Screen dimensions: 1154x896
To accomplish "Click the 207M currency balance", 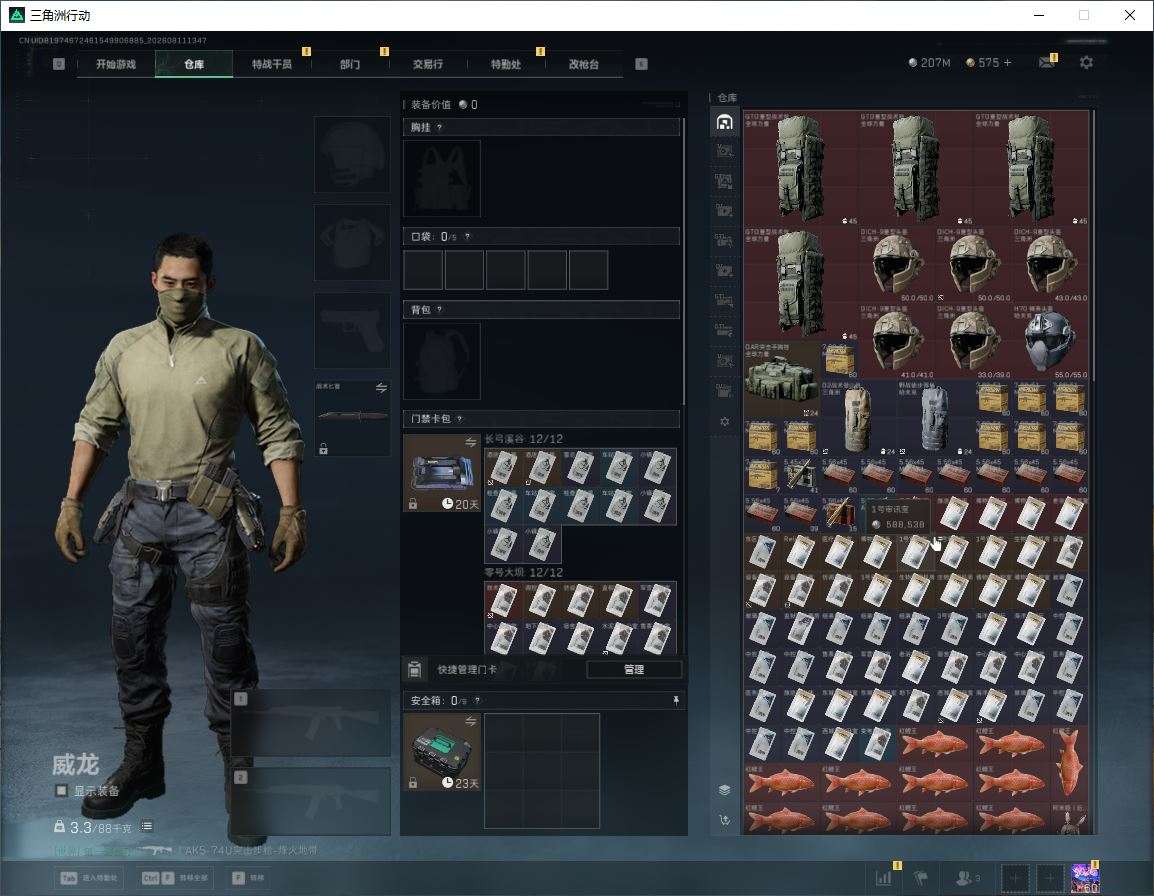I will click(930, 63).
